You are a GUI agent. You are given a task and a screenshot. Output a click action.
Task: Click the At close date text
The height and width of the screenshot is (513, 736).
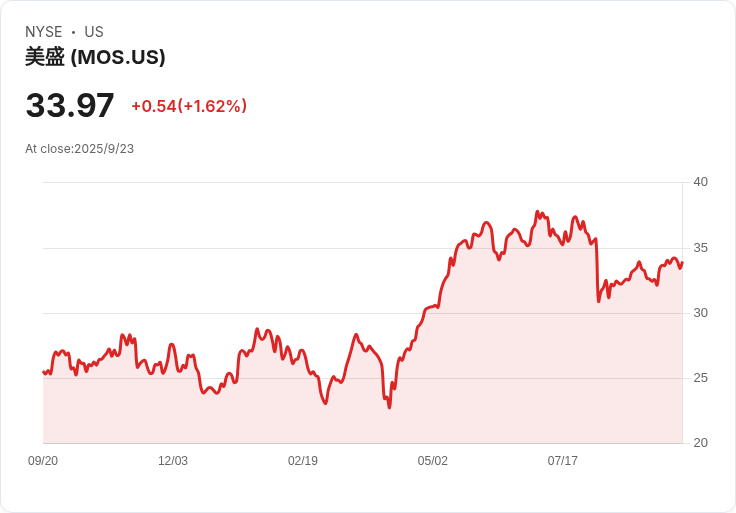(x=79, y=149)
